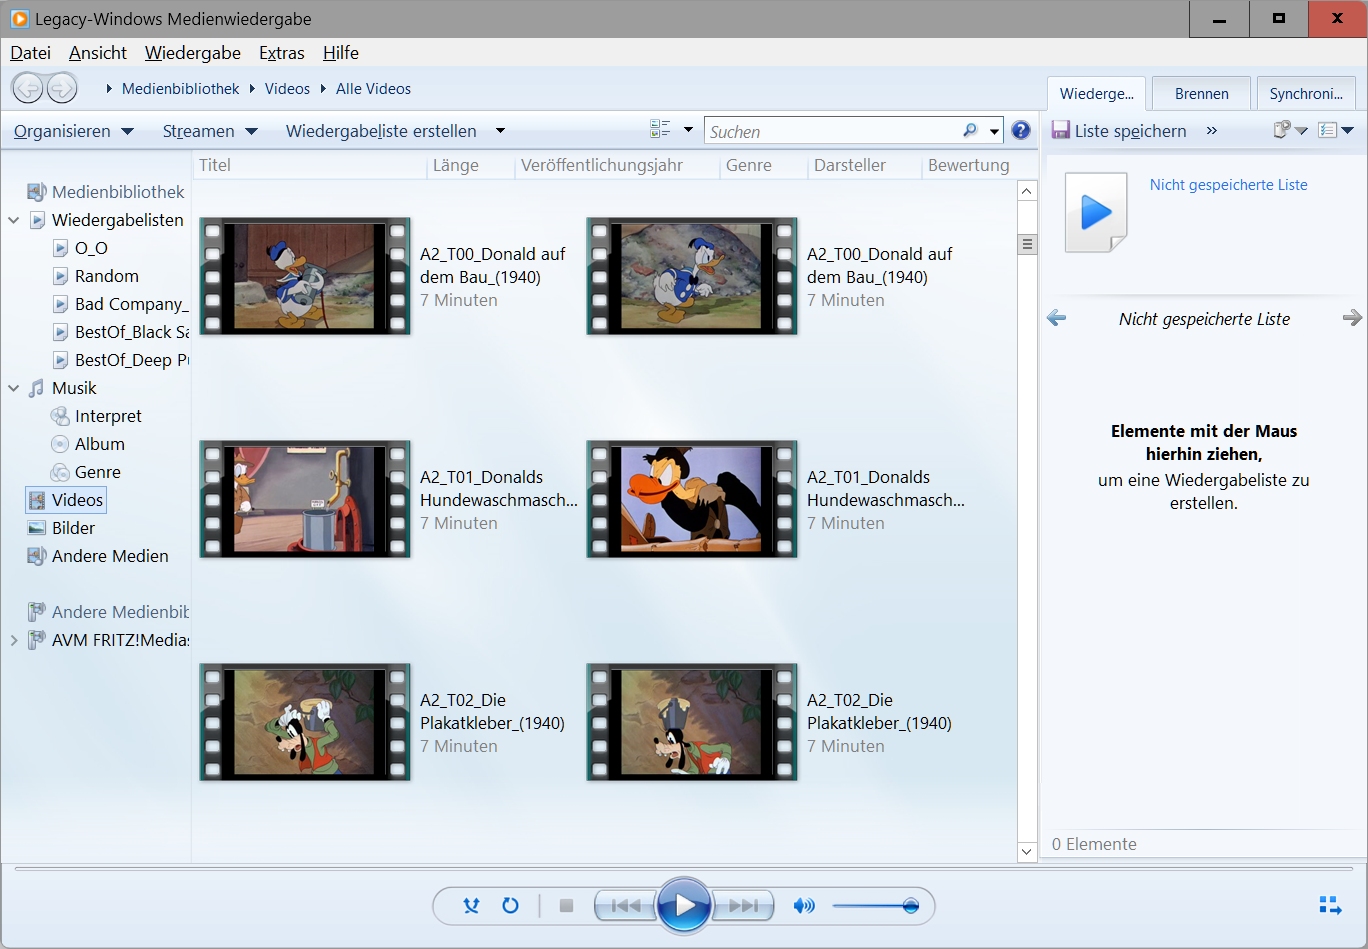Click the Videos breadcrumb
Screen dimensions: 1368x949
(x=287, y=89)
